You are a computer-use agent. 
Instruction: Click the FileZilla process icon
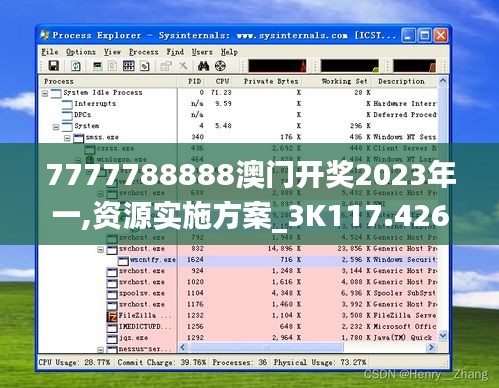click(x=112, y=316)
